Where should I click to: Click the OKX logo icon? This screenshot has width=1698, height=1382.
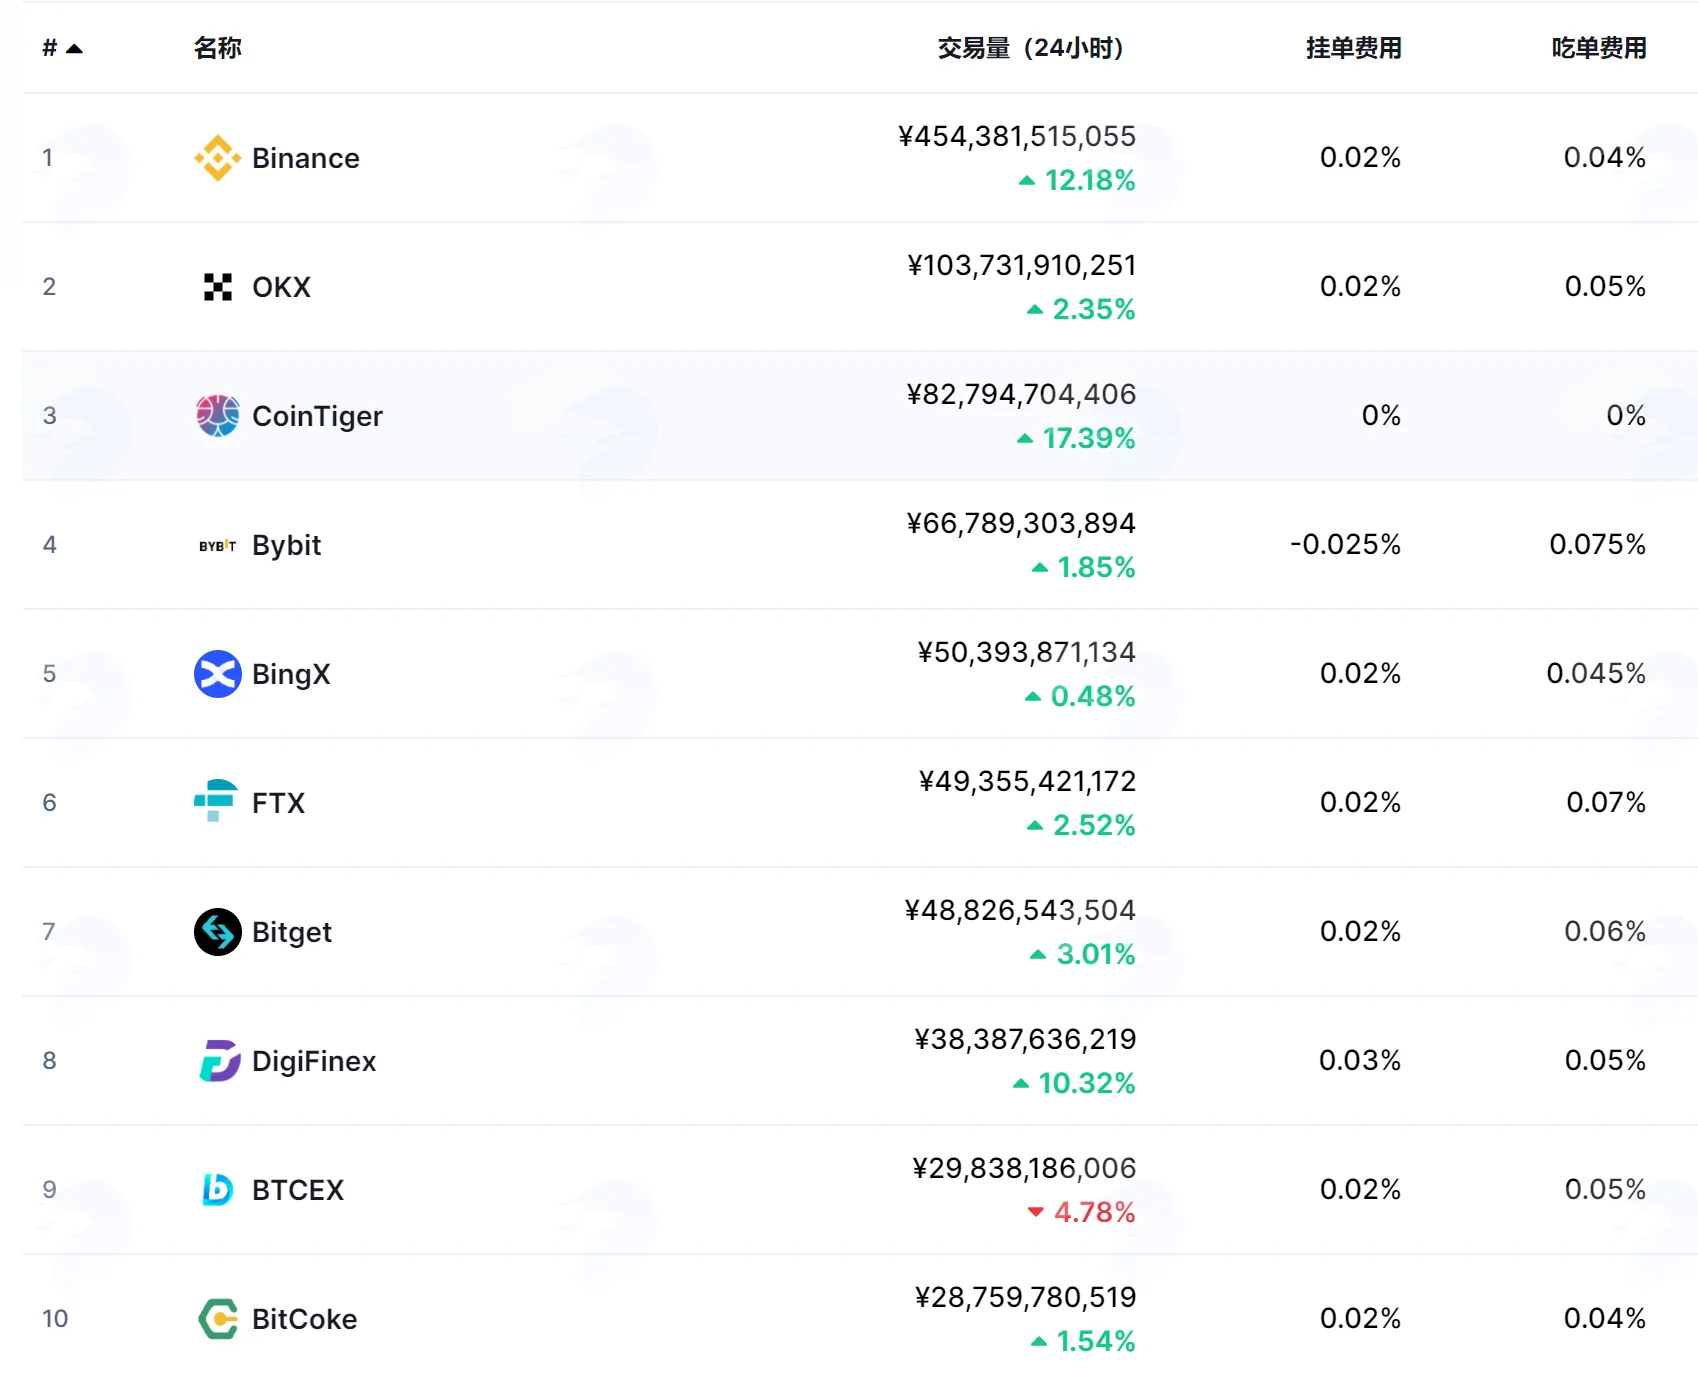pos(217,287)
